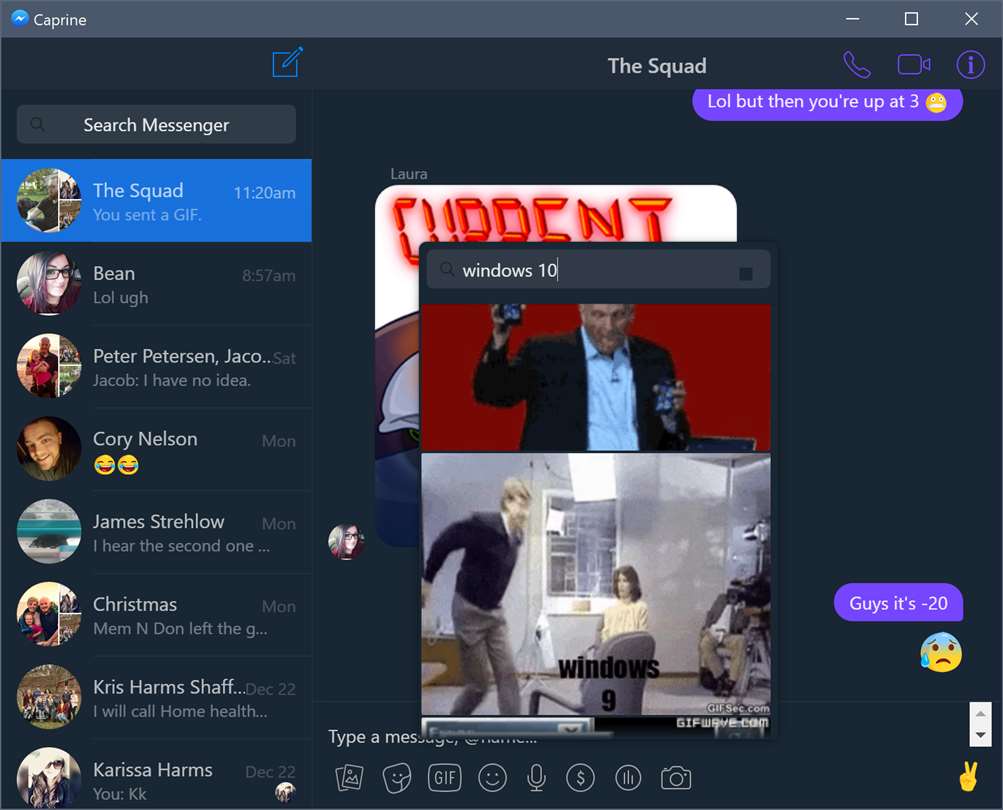The image size is (1003, 810).
Task: Compose a new message with pencil icon
Action: tap(287, 62)
